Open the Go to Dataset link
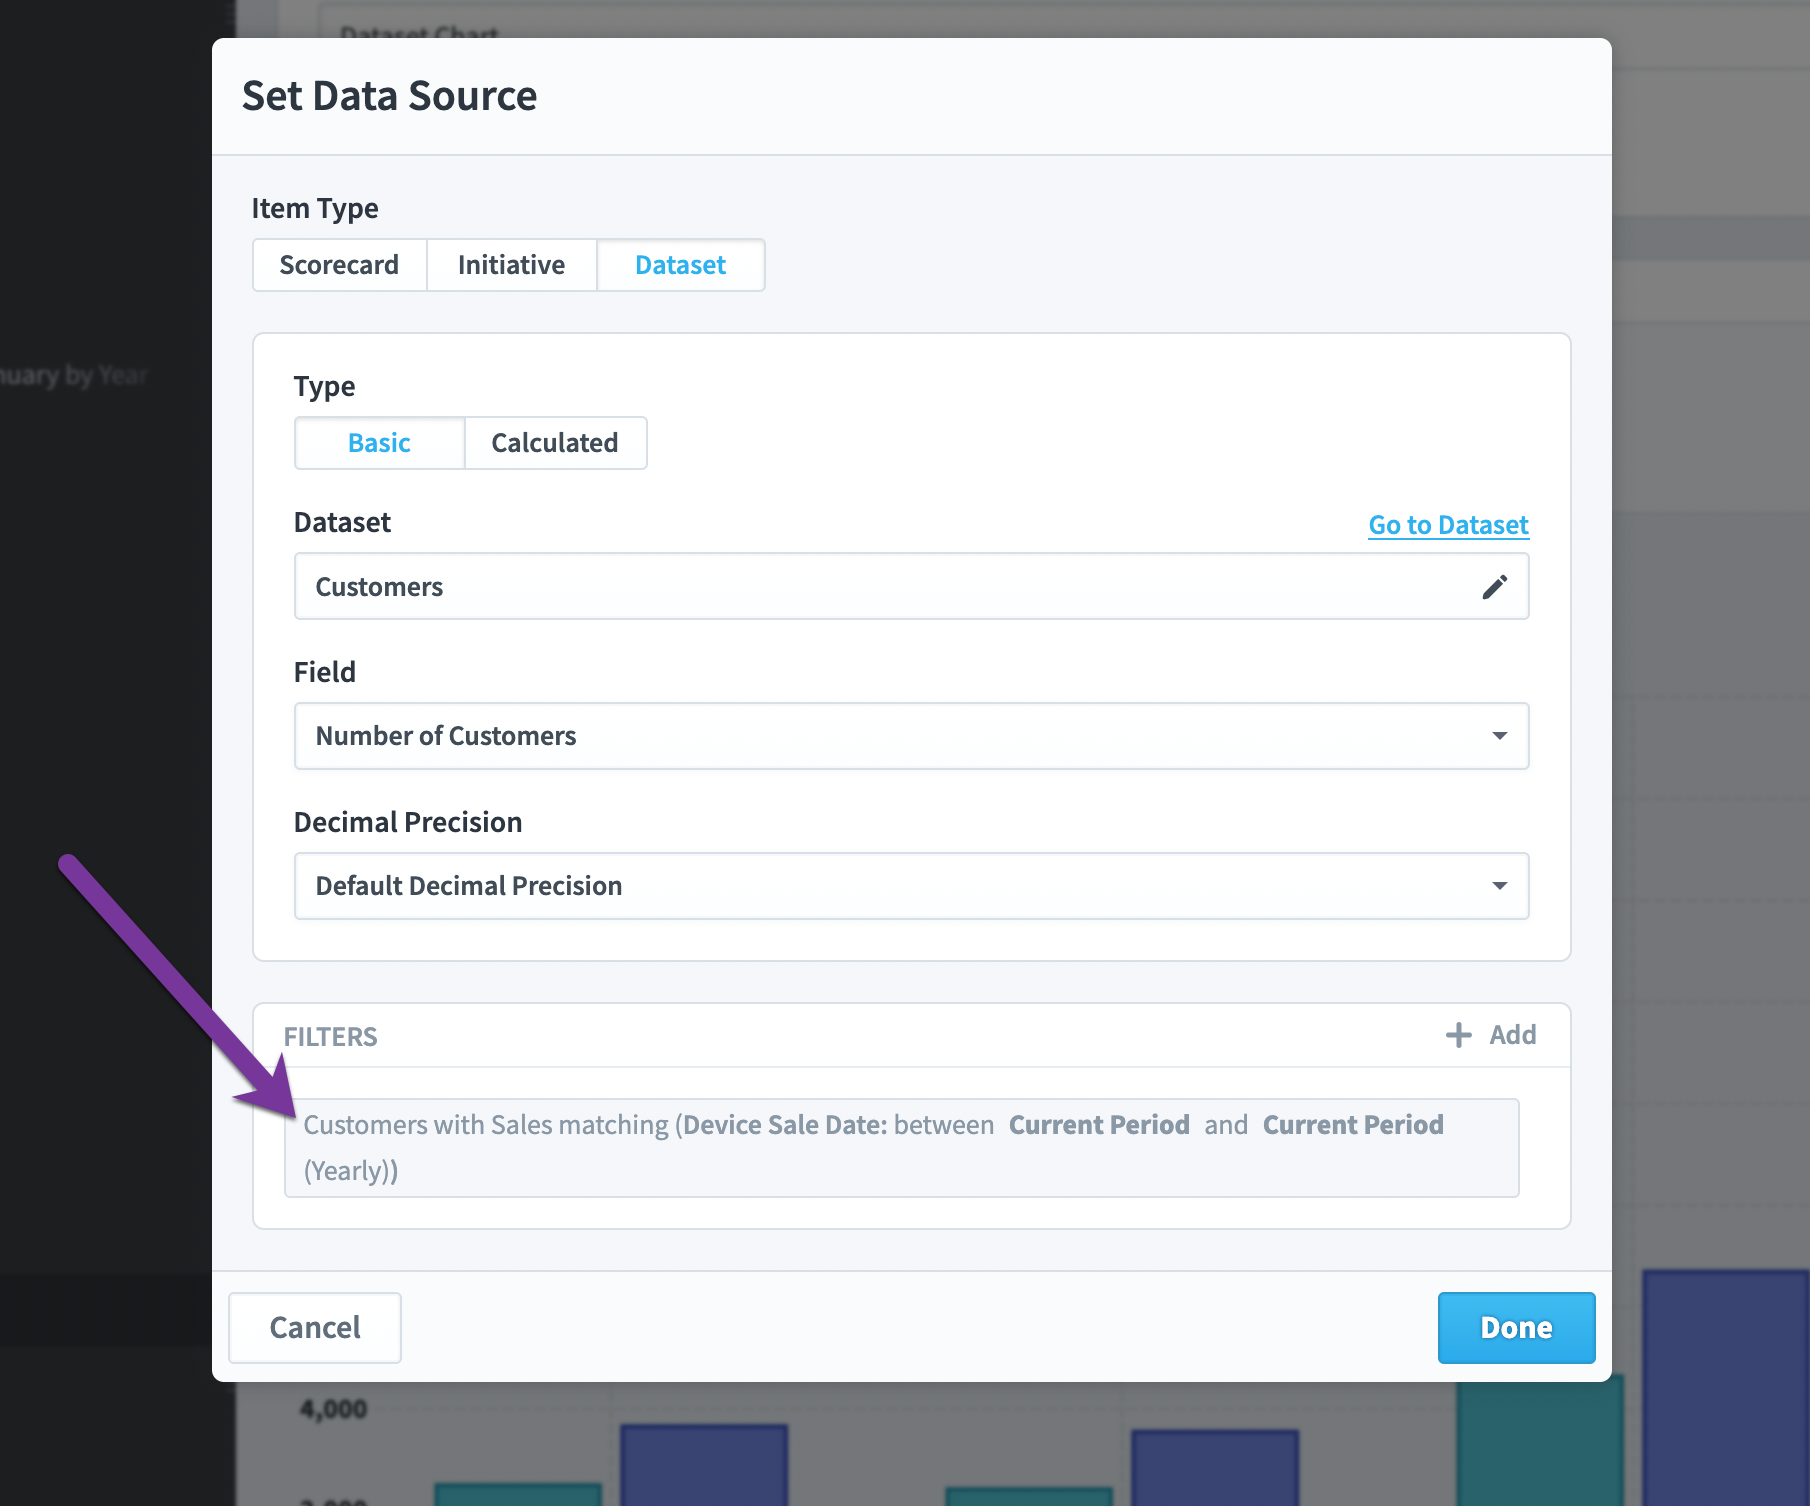This screenshot has width=1810, height=1506. [x=1448, y=525]
